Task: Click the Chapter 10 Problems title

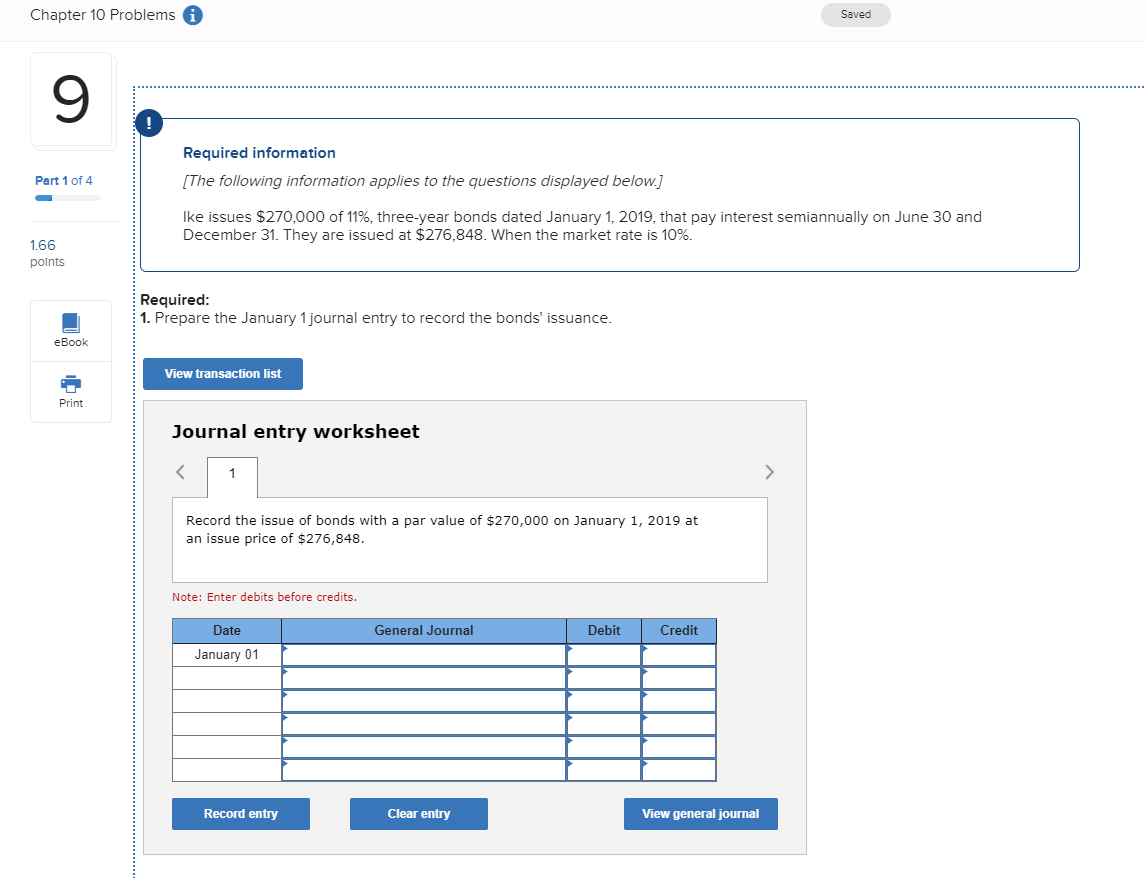Action: coord(103,15)
